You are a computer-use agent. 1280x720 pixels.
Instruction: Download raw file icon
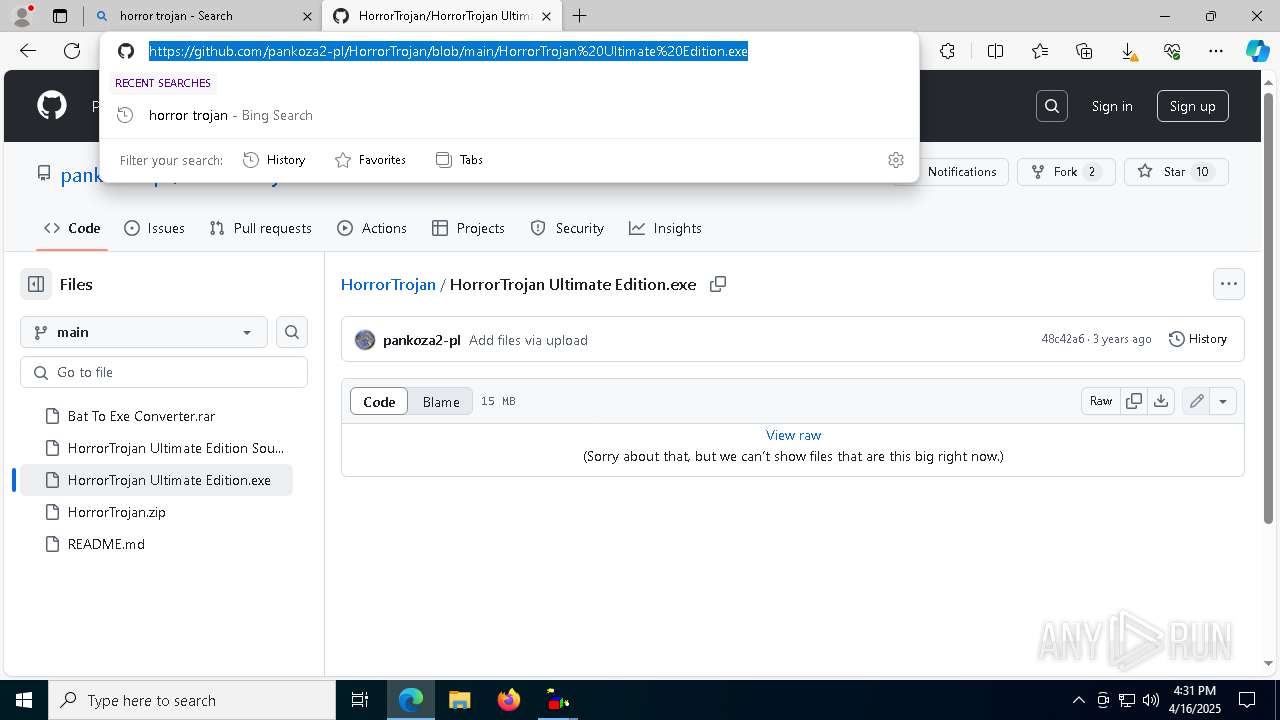pyautogui.click(x=1160, y=401)
